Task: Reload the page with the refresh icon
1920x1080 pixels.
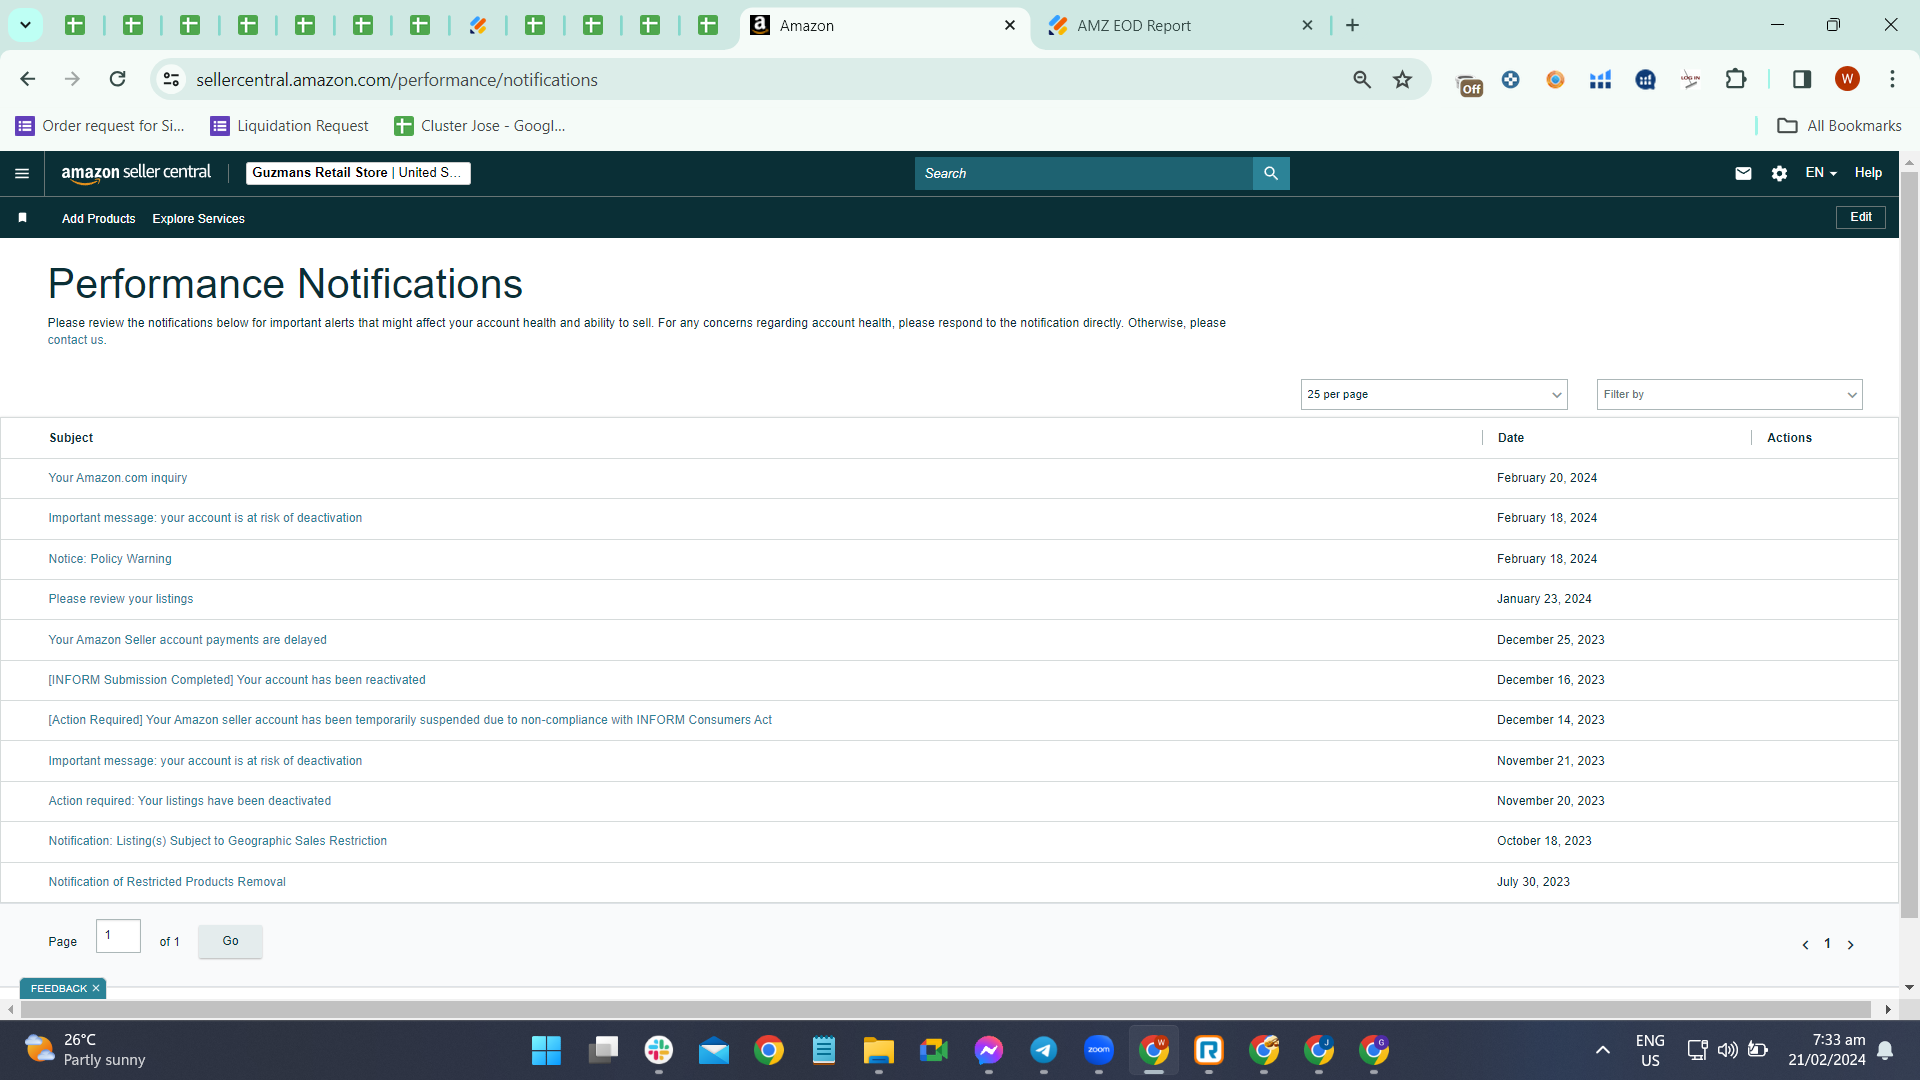Action: tap(118, 79)
